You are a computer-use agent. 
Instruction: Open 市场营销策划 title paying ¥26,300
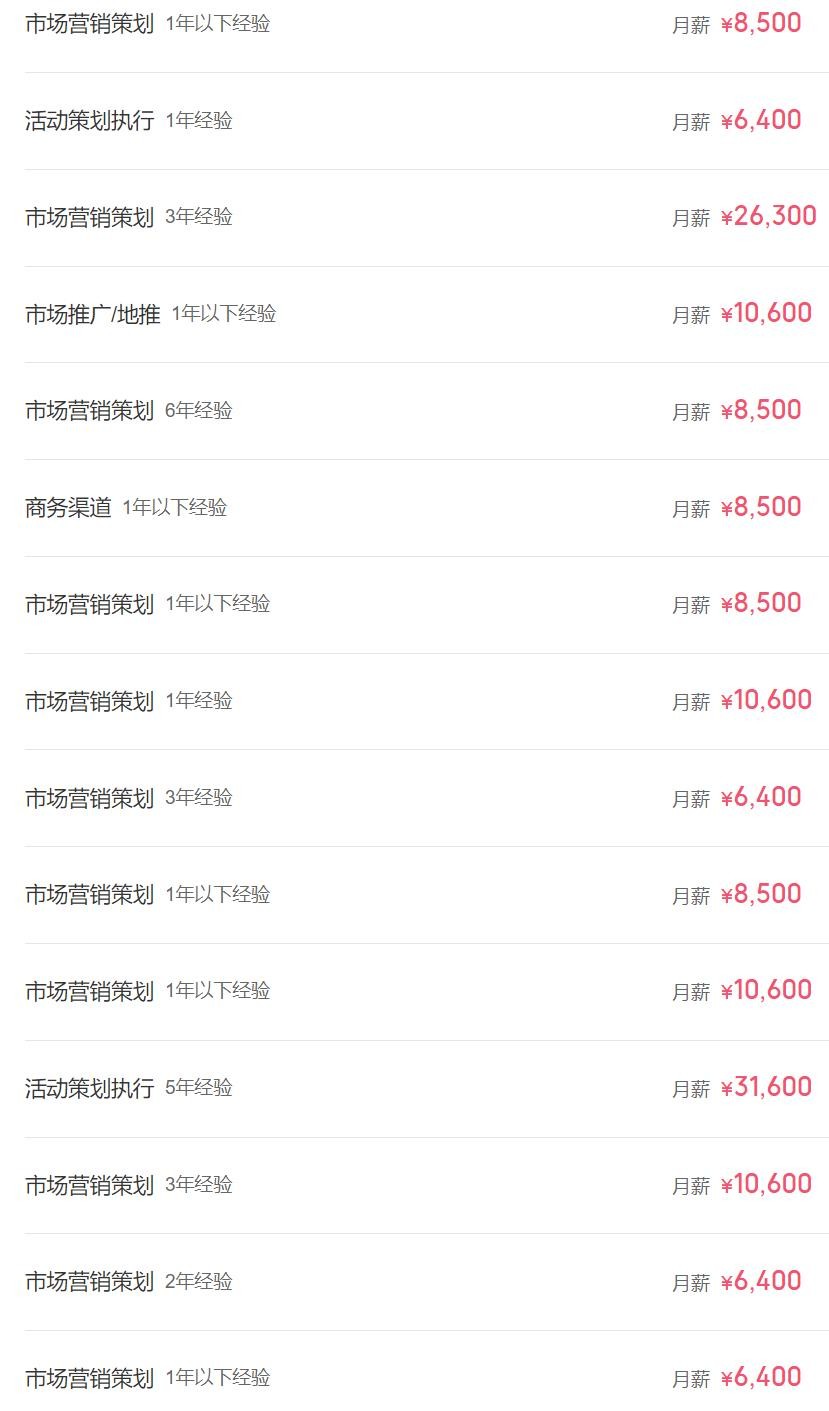(89, 217)
